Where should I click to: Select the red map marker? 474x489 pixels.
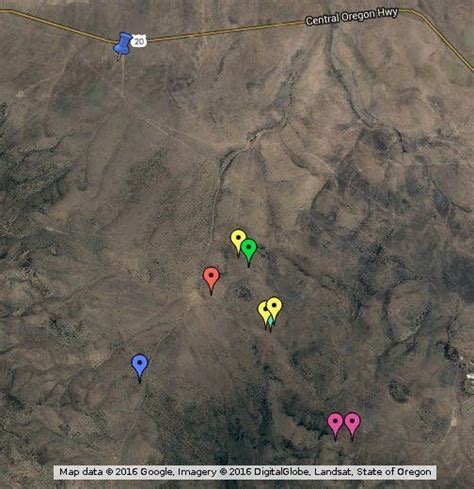pyautogui.click(x=211, y=278)
